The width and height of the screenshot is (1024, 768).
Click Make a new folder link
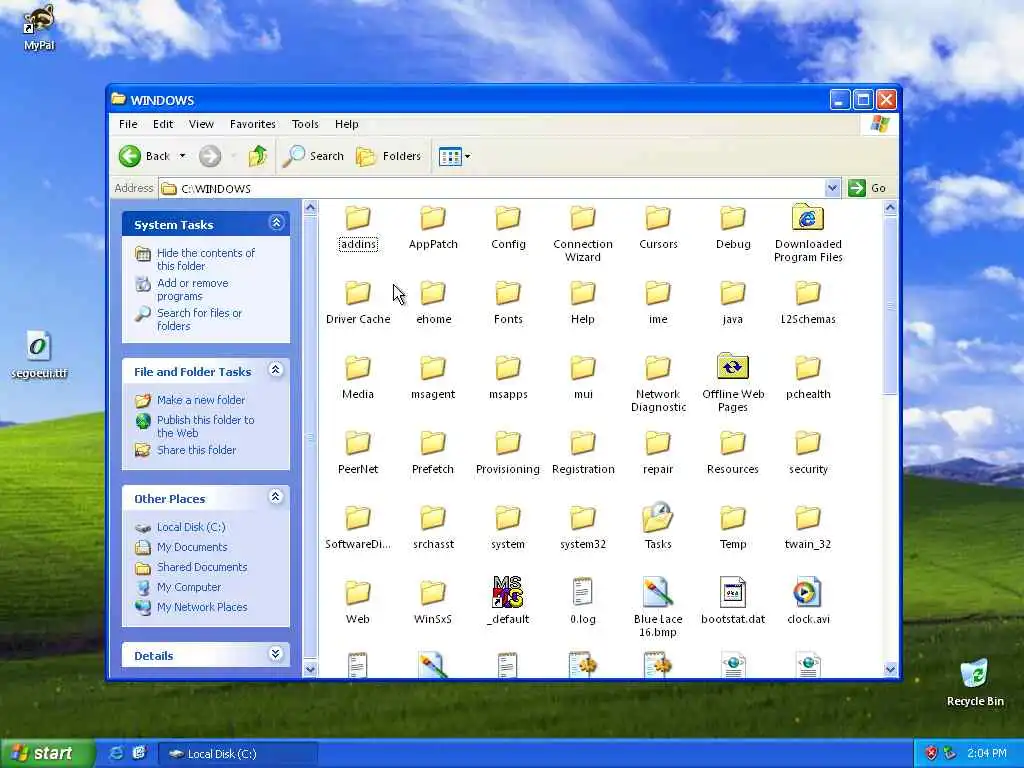[x=200, y=400]
